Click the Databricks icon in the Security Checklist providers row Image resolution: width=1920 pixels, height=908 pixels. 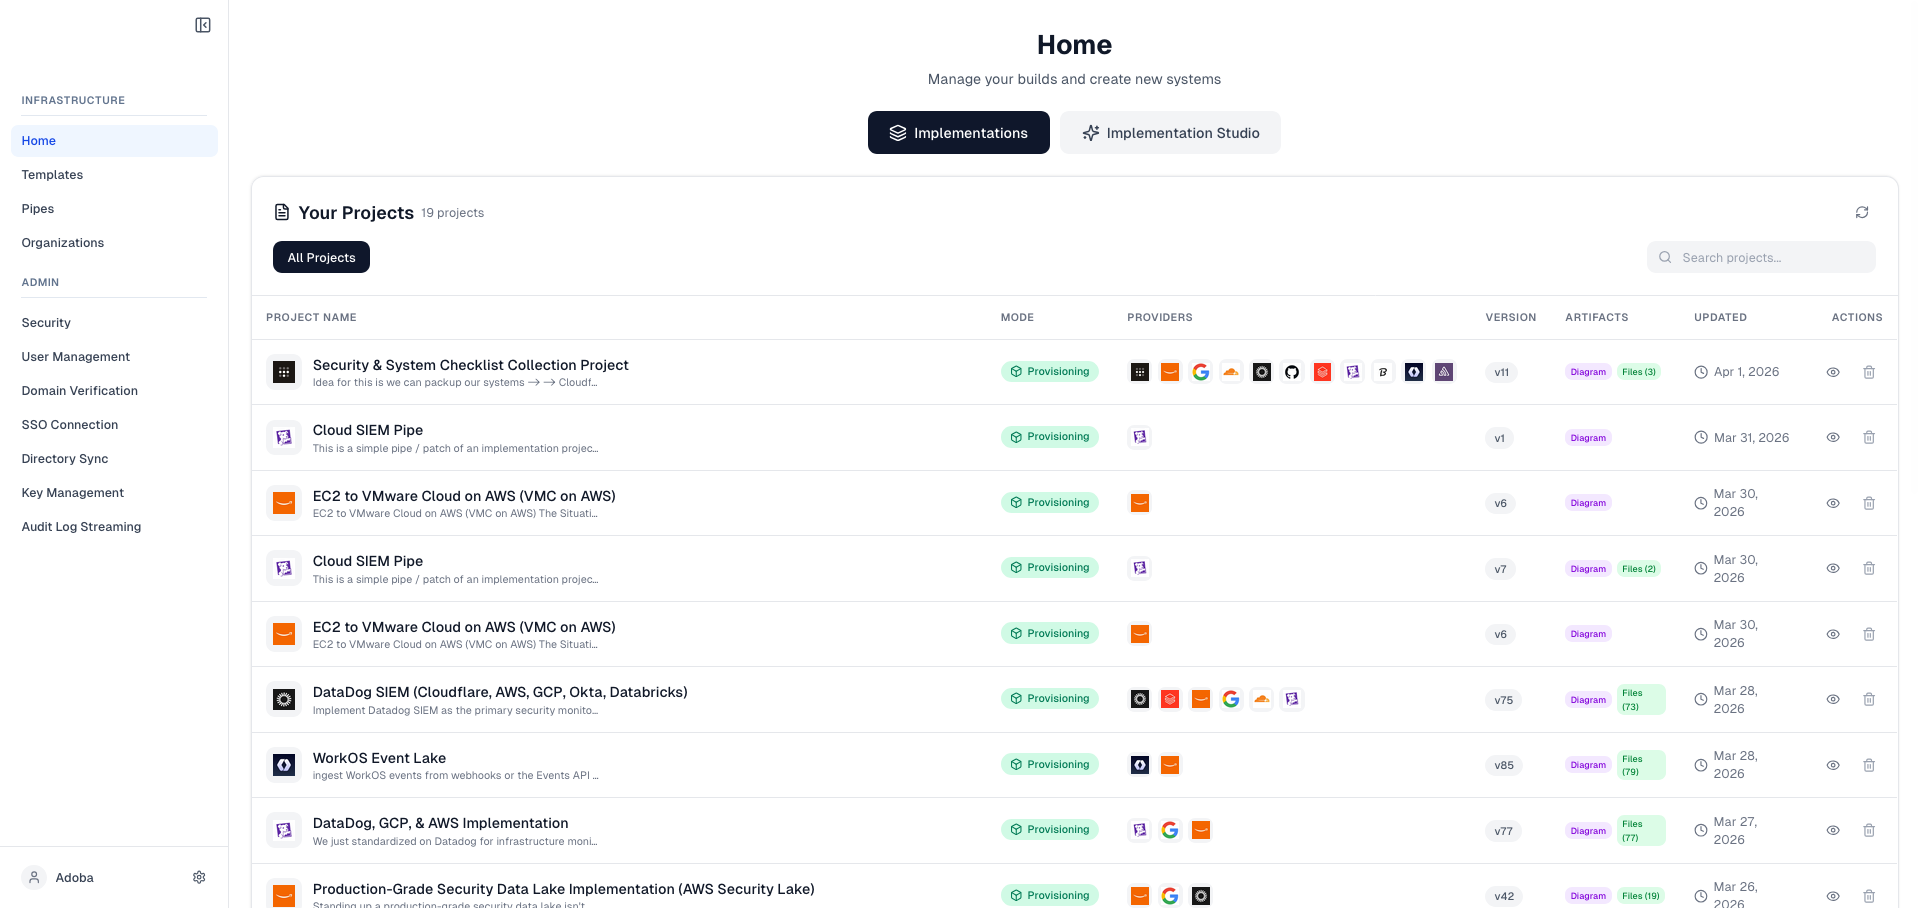pos(1322,371)
